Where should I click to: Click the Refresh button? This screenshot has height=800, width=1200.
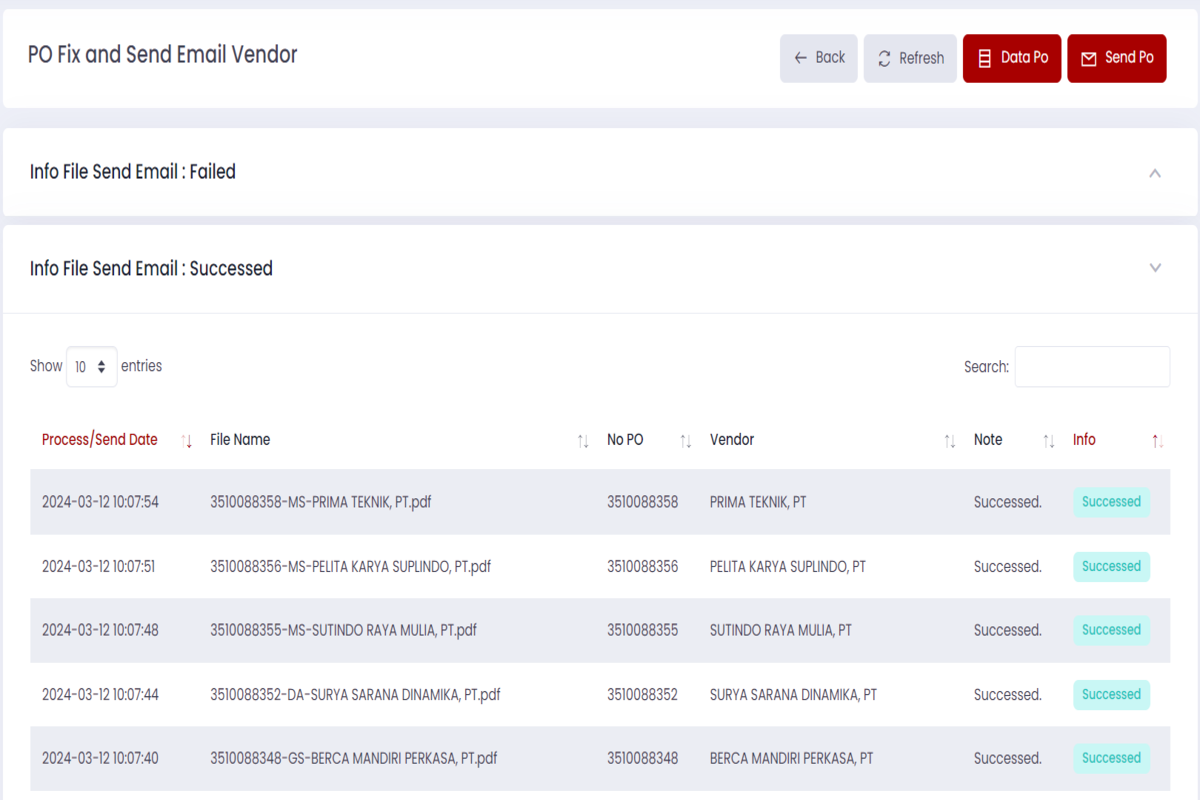click(910, 58)
